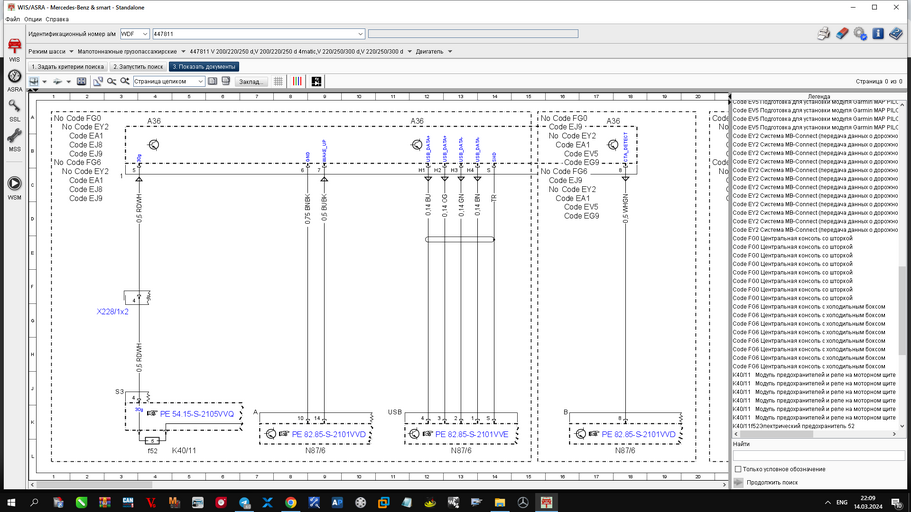Toggle the grid display icon

point(278,81)
